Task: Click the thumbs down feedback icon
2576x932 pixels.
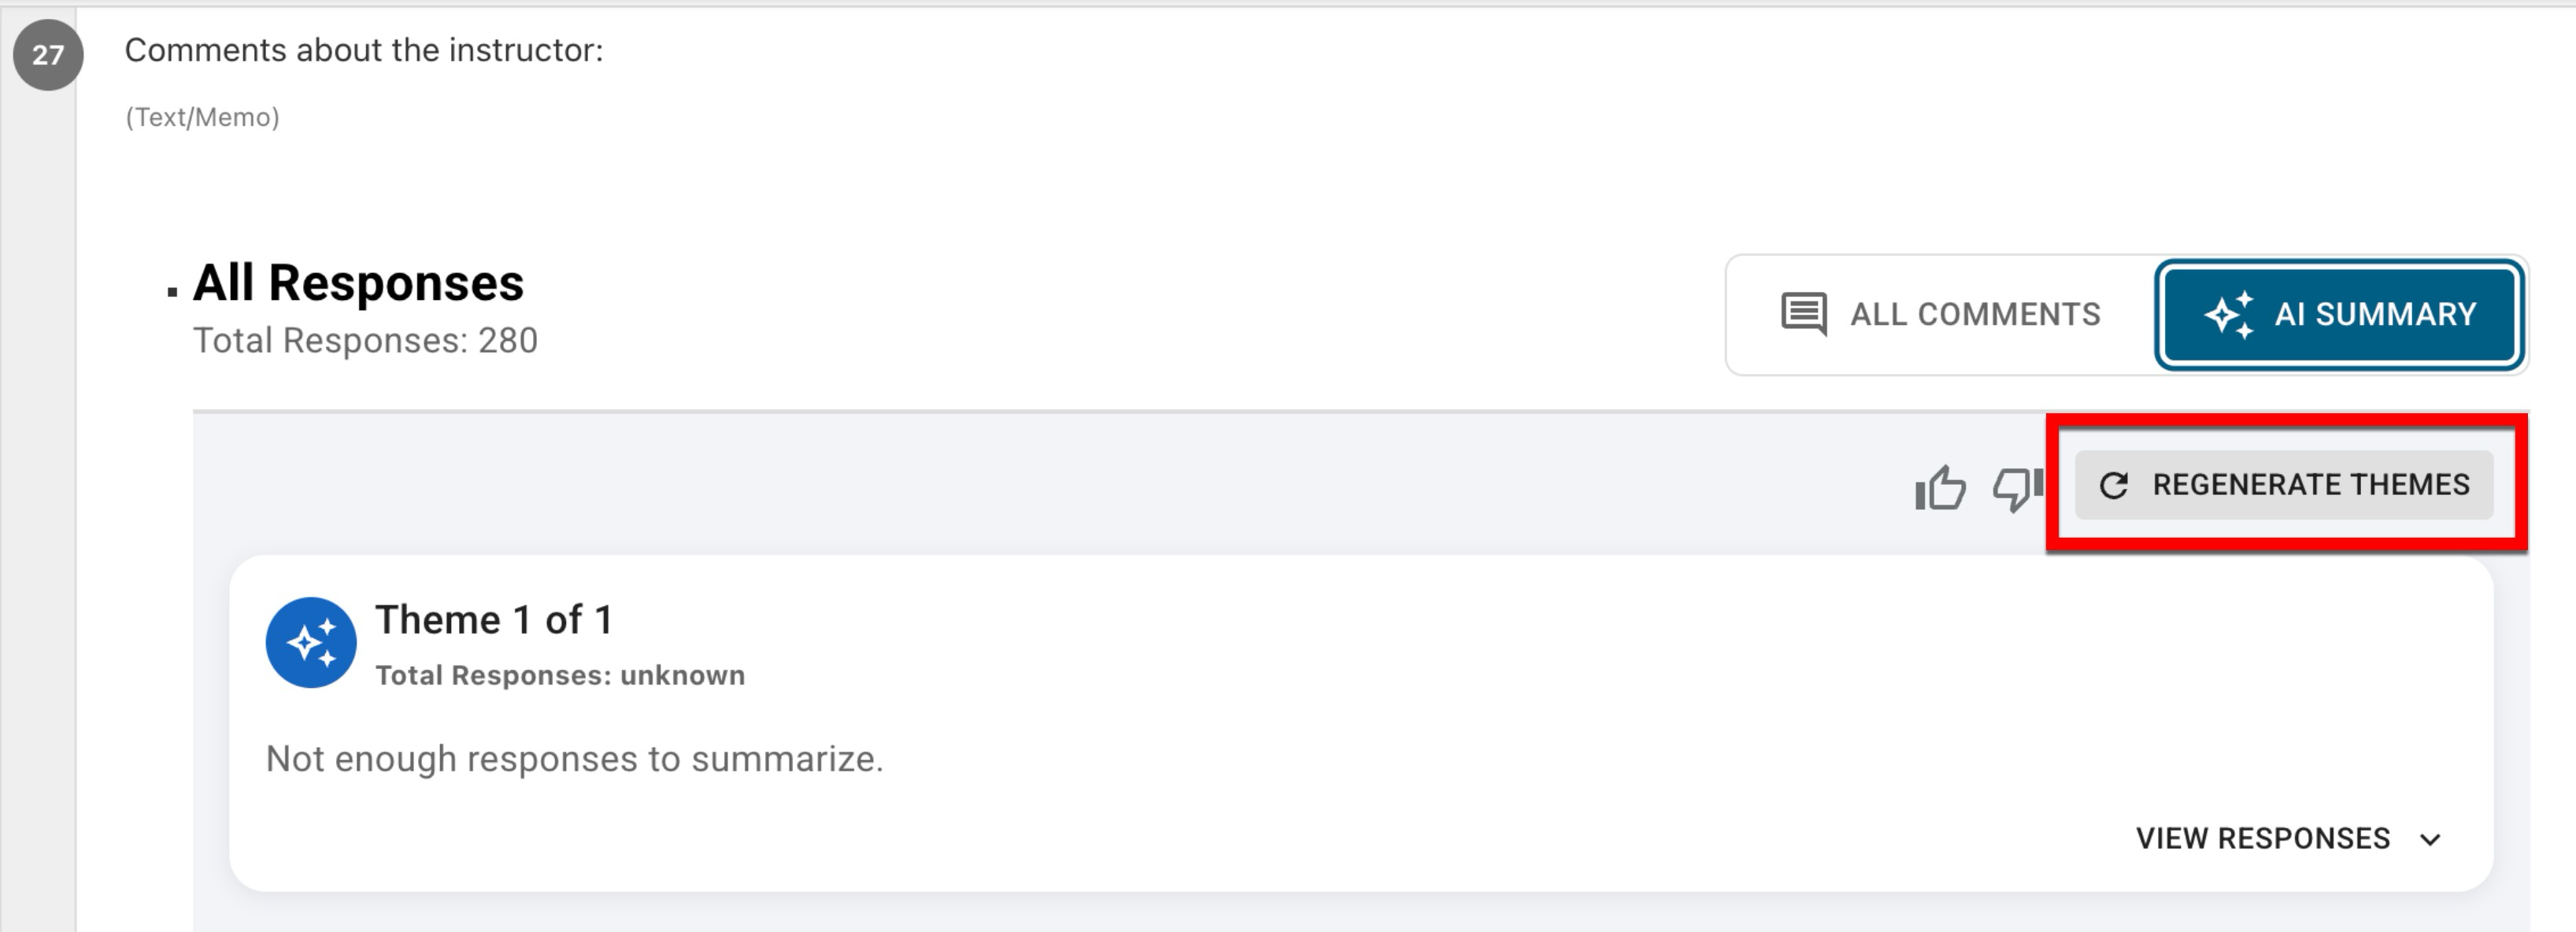Action: click(2015, 488)
